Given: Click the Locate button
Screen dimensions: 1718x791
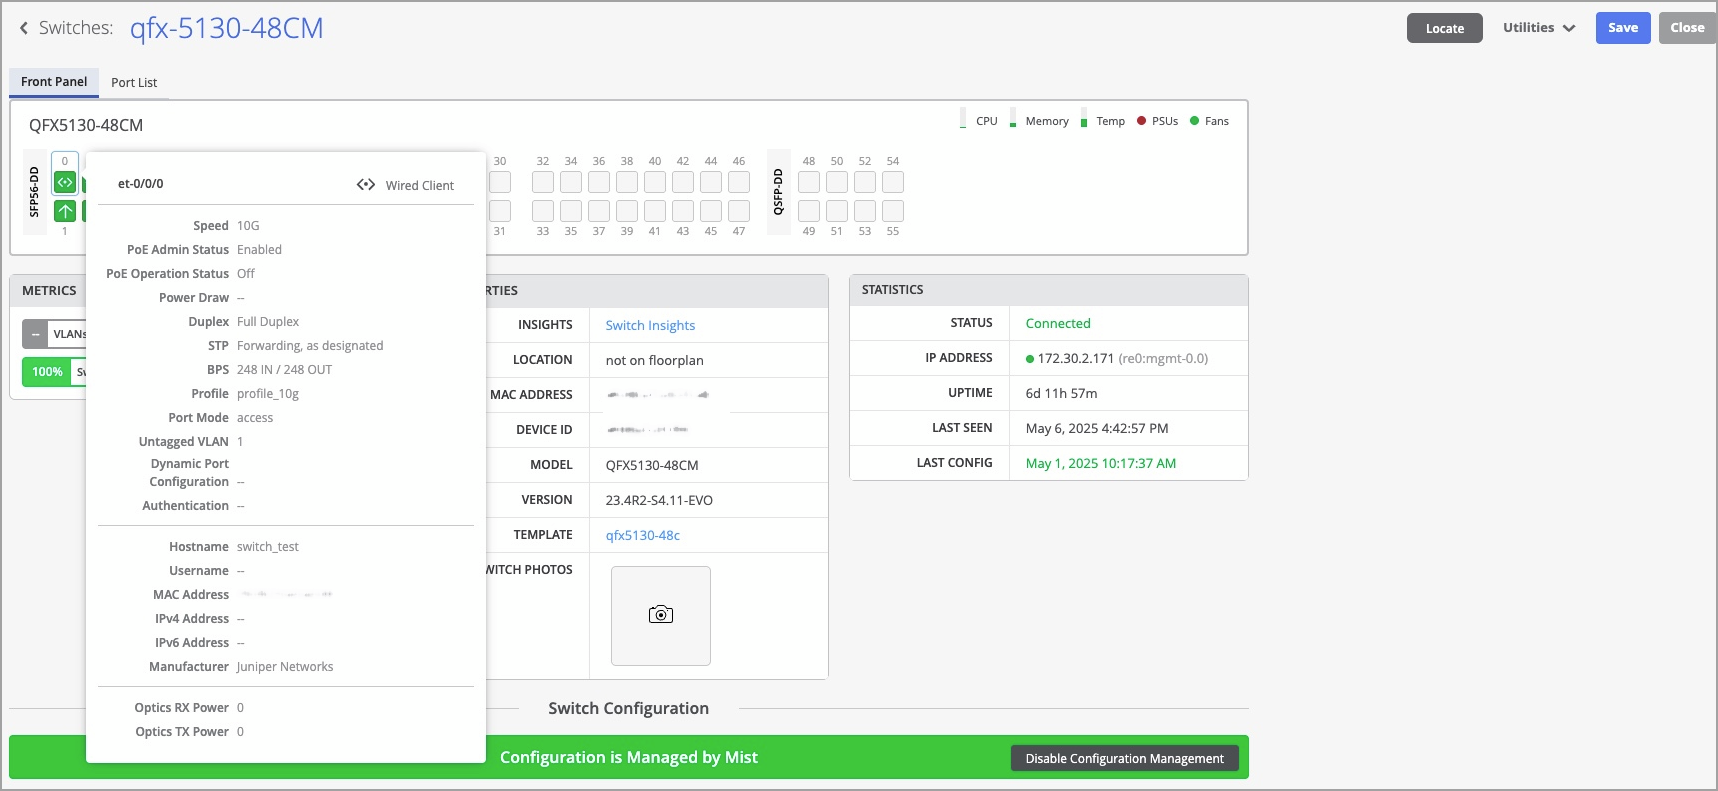Looking at the screenshot, I should pyautogui.click(x=1444, y=28).
